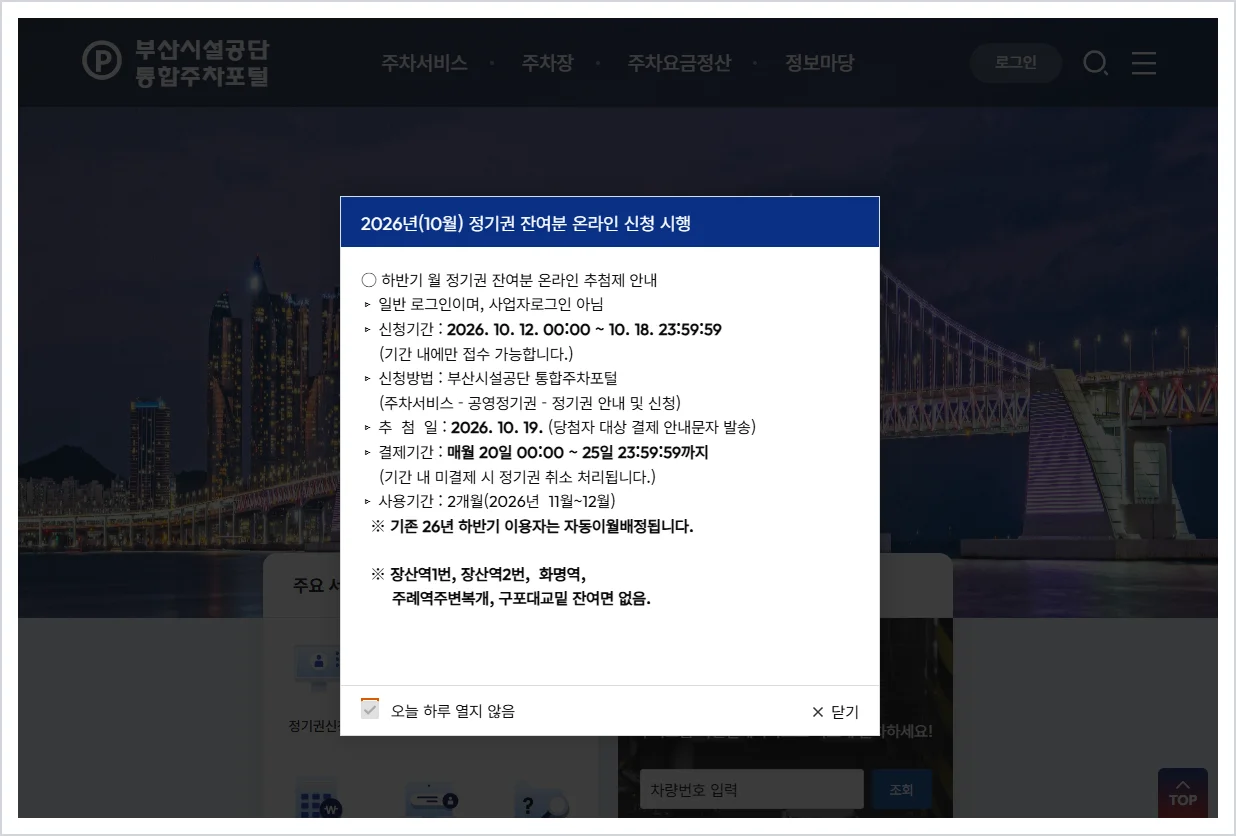Open the 정보마당 menu
The width and height of the screenshot is (1236, 836).
click(819, 63)
